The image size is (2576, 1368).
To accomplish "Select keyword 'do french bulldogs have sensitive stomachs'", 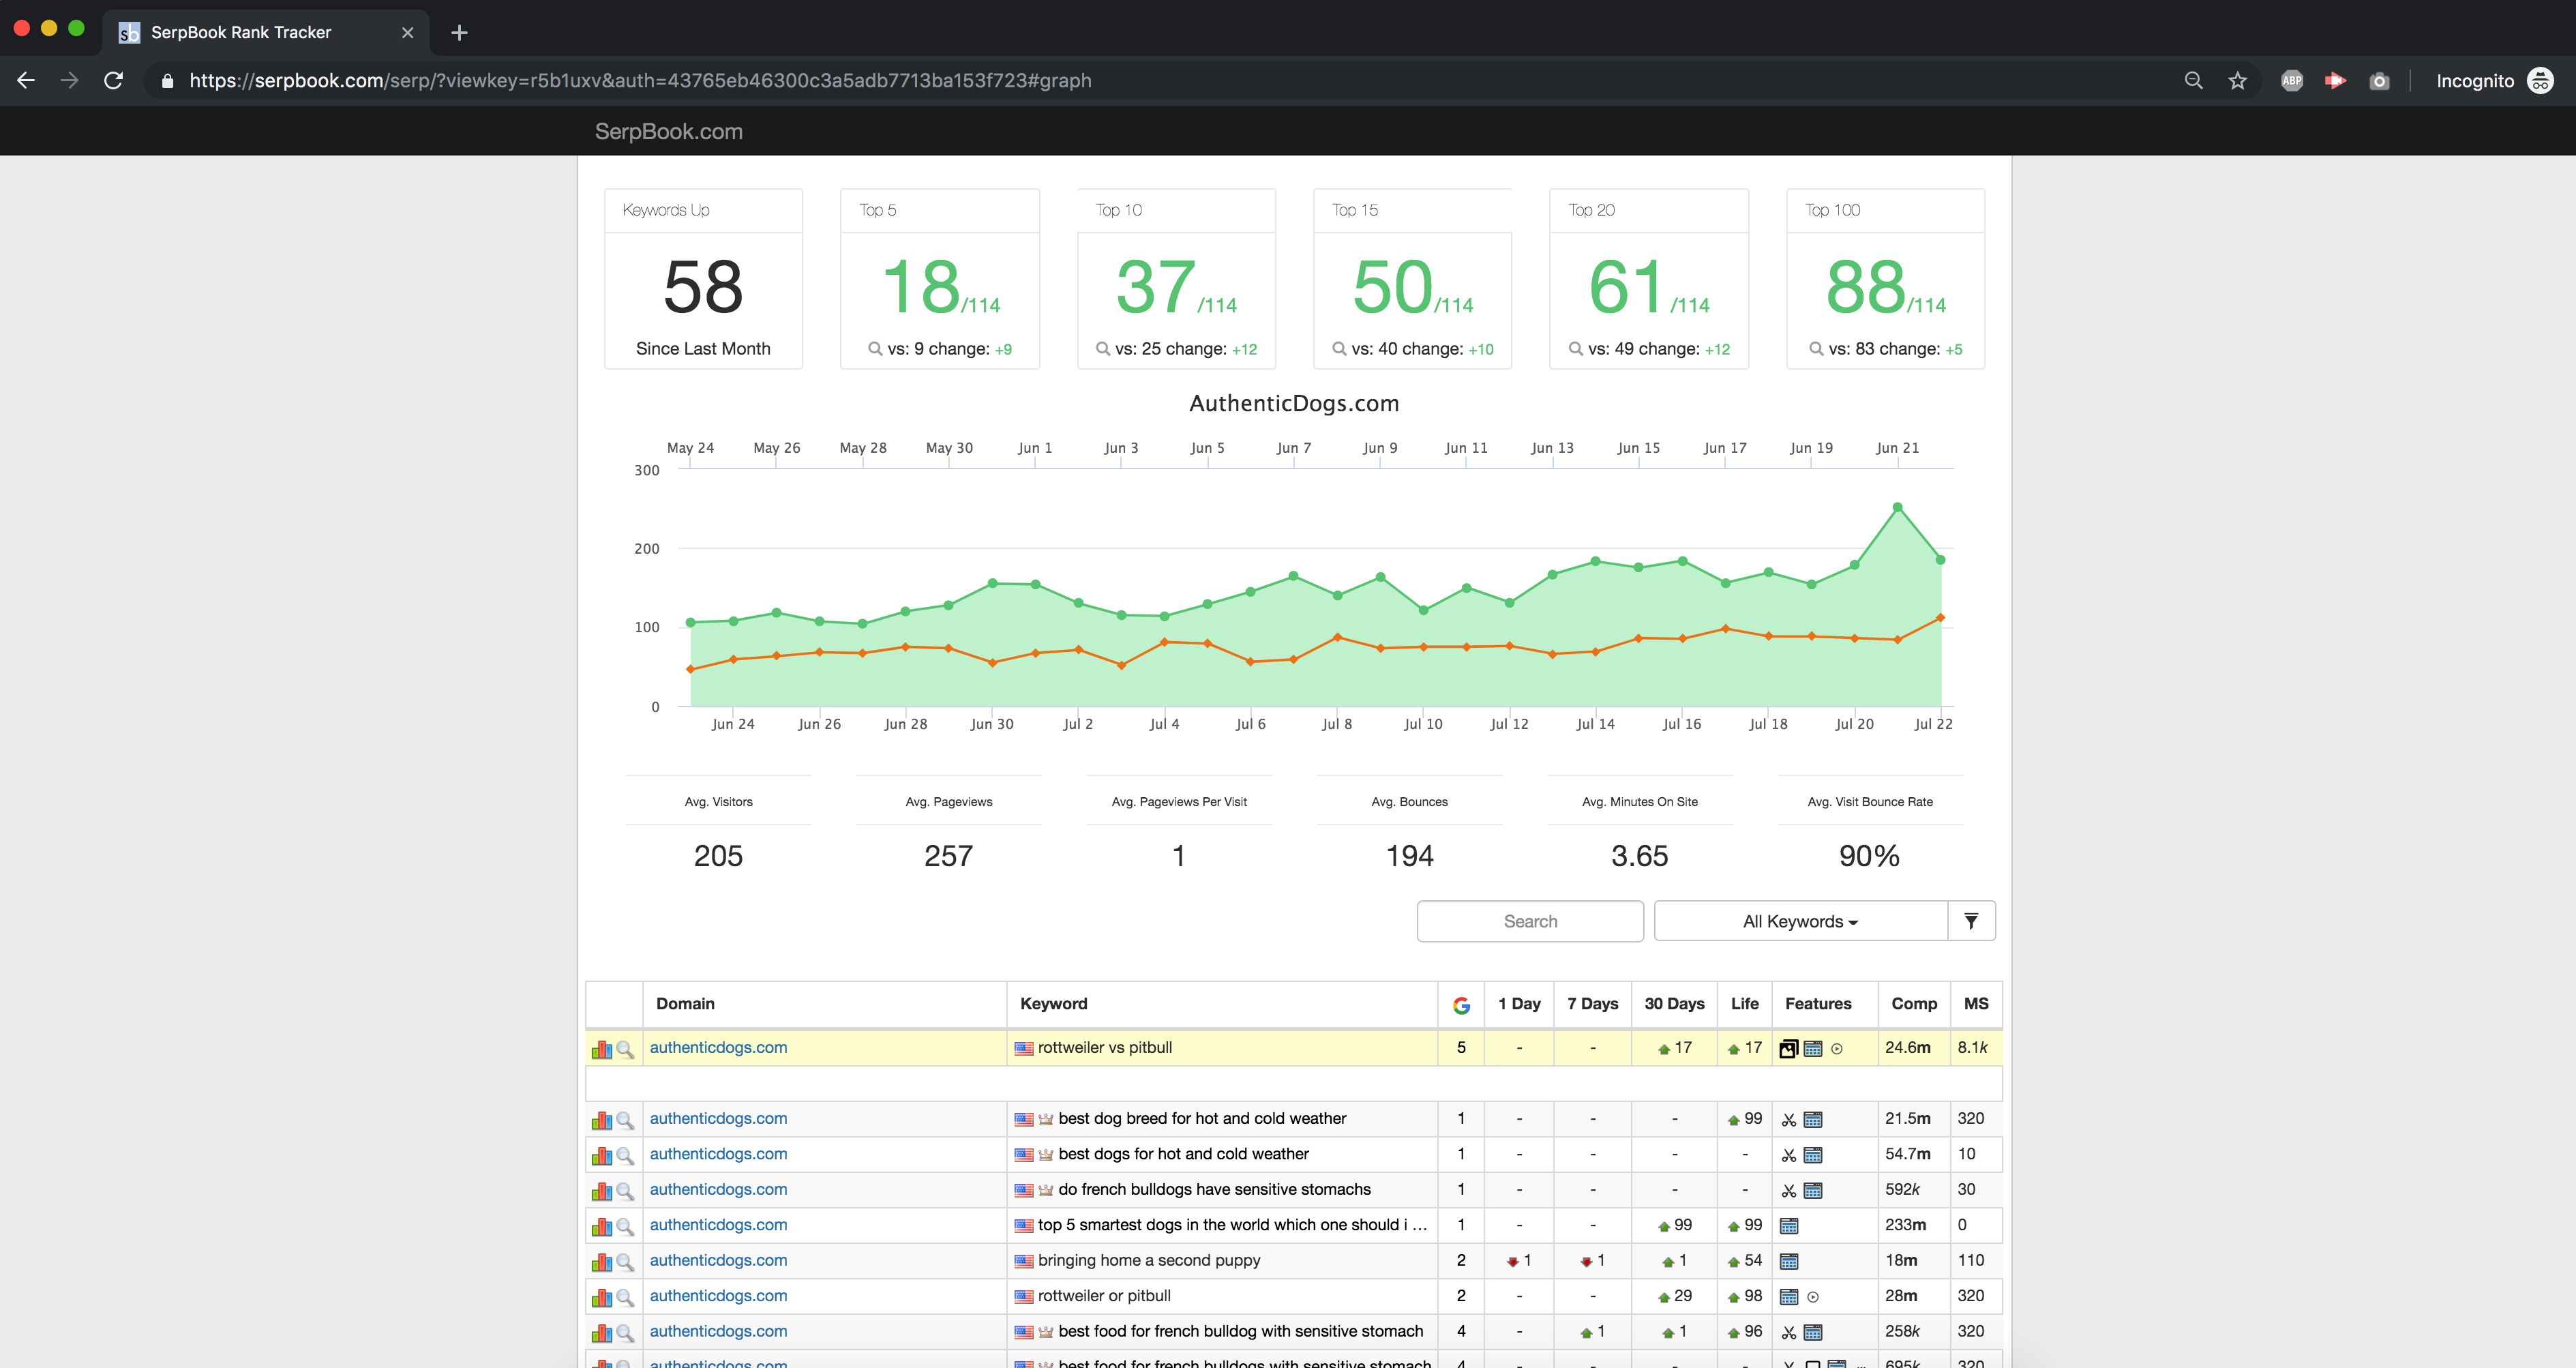I will click(x=1214, y=1189).
